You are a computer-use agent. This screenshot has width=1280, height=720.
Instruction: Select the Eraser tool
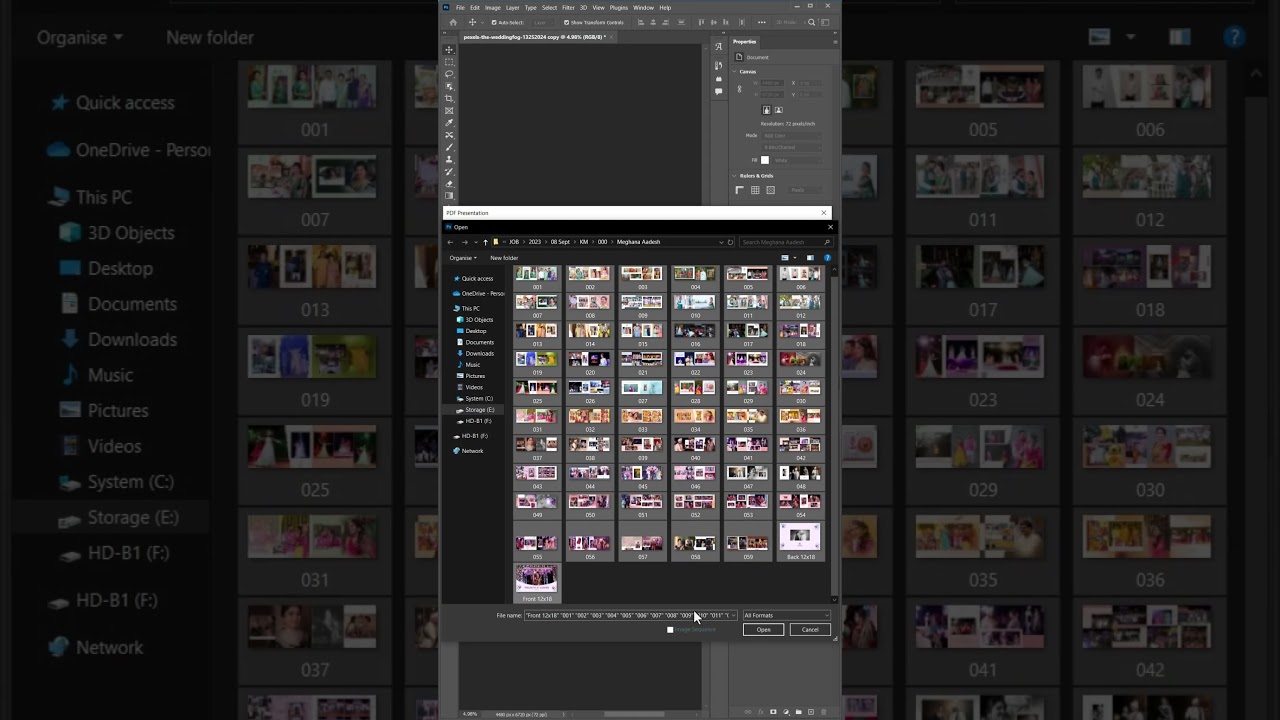449,184
